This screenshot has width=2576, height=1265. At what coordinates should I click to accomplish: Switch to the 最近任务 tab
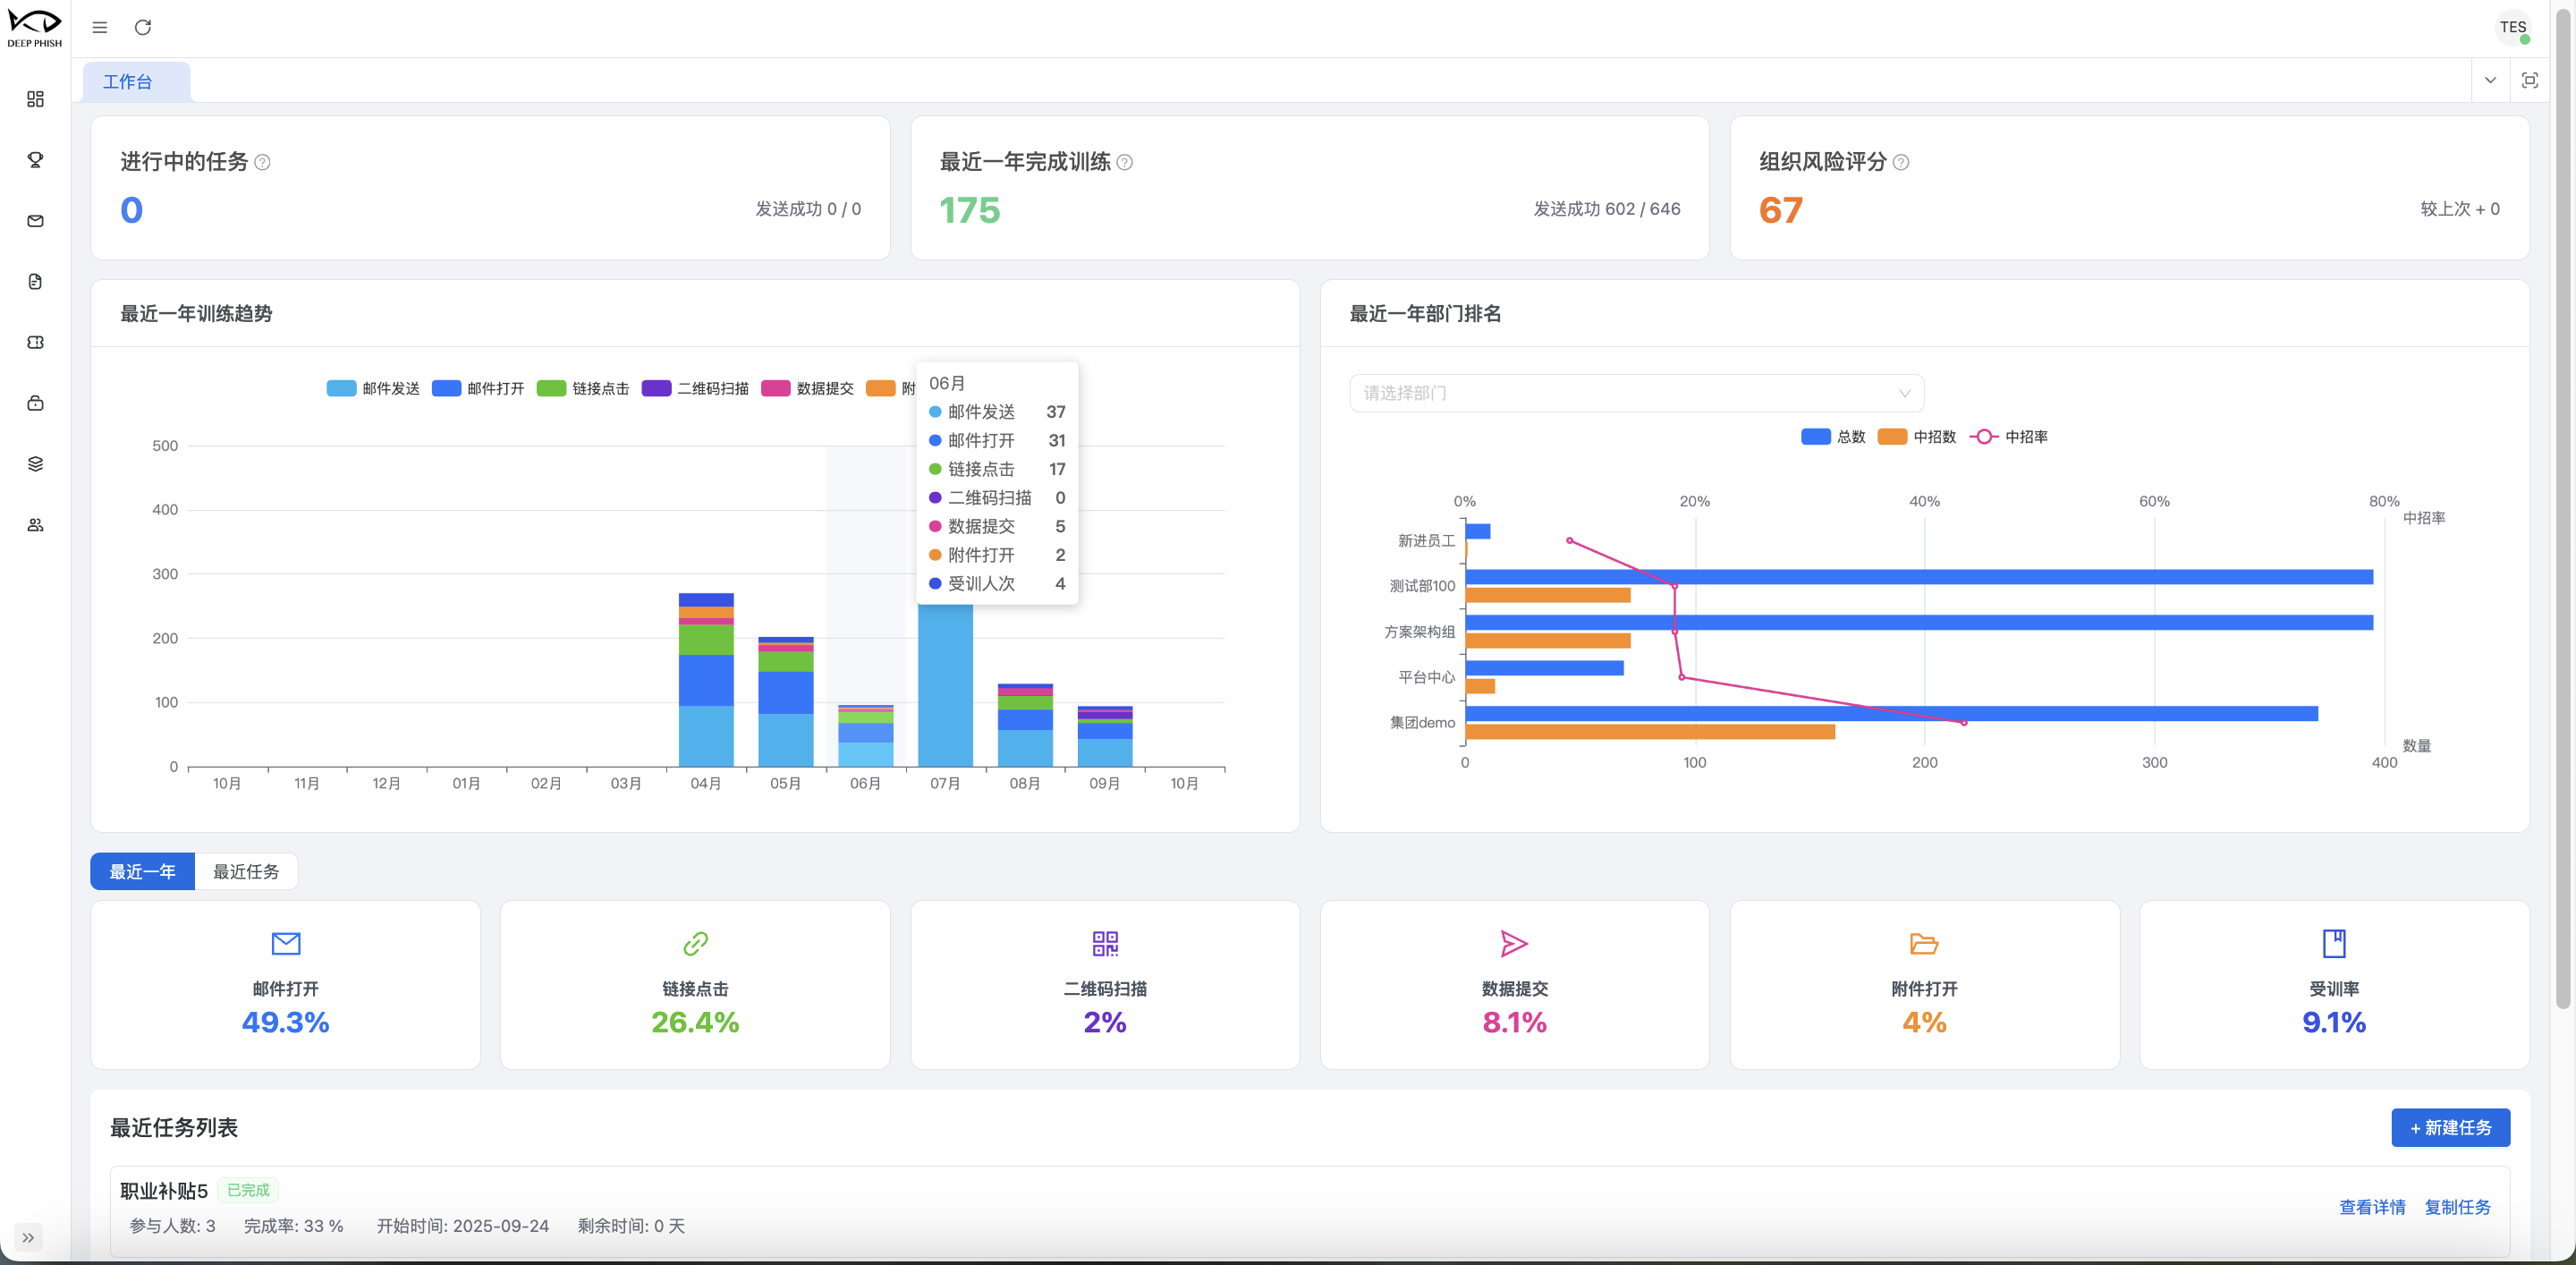pyautogui.click(x=246, y=871)
